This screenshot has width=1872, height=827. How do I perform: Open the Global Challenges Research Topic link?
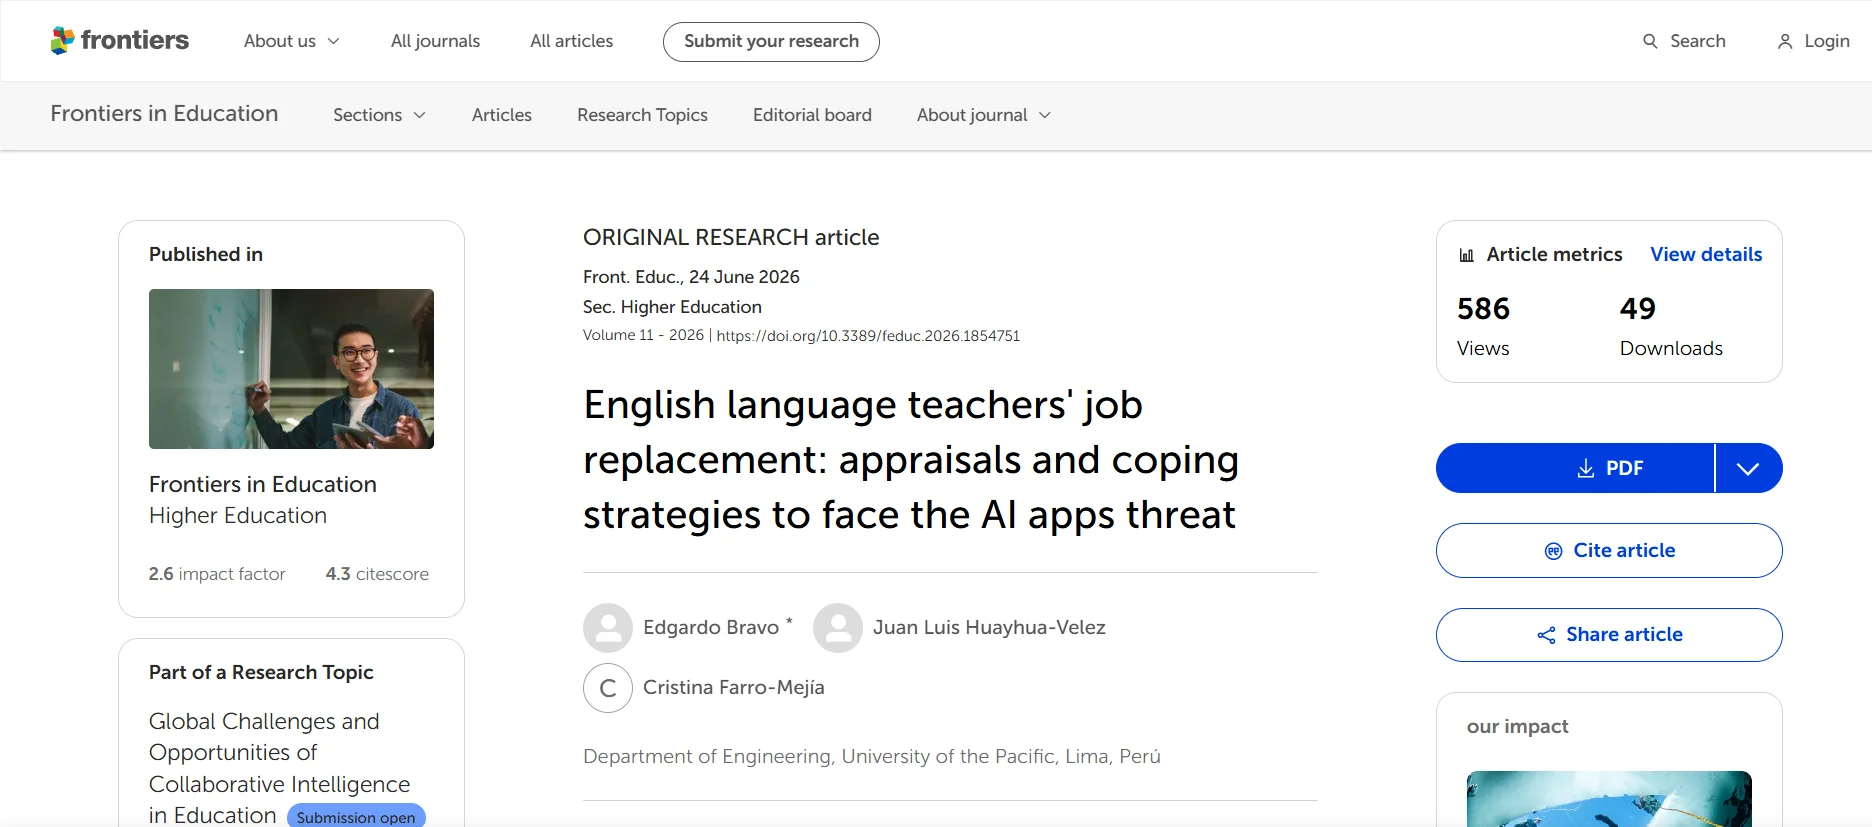(x=279, y=768)
